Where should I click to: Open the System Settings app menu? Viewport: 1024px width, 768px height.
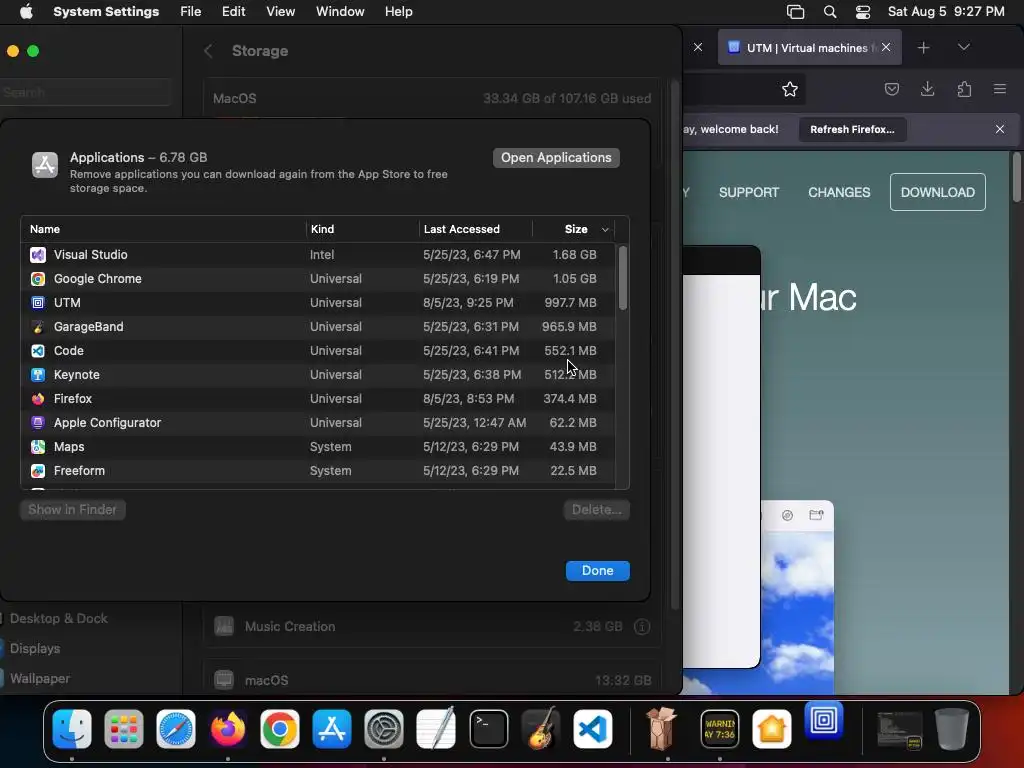point(106,12)
